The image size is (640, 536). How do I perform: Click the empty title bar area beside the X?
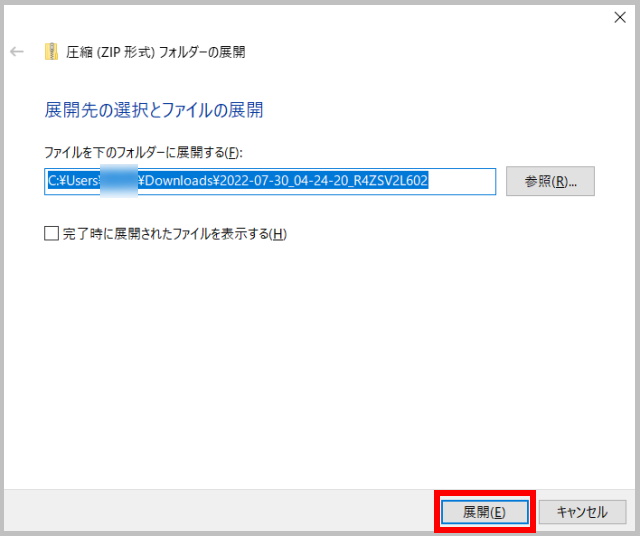[400, 18]
